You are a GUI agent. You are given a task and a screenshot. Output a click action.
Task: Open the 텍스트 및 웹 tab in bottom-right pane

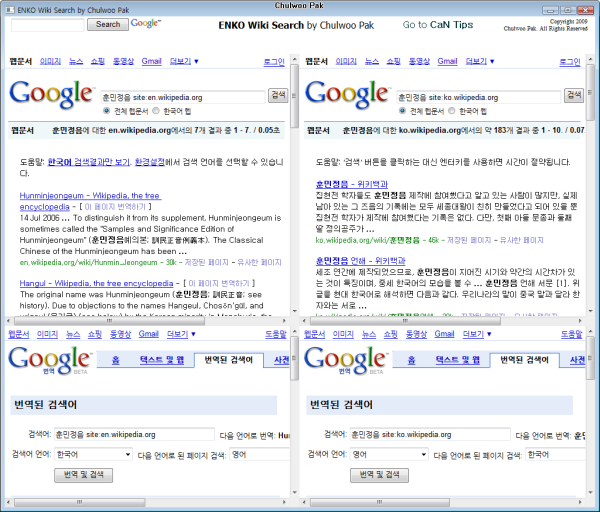(457, 360)
